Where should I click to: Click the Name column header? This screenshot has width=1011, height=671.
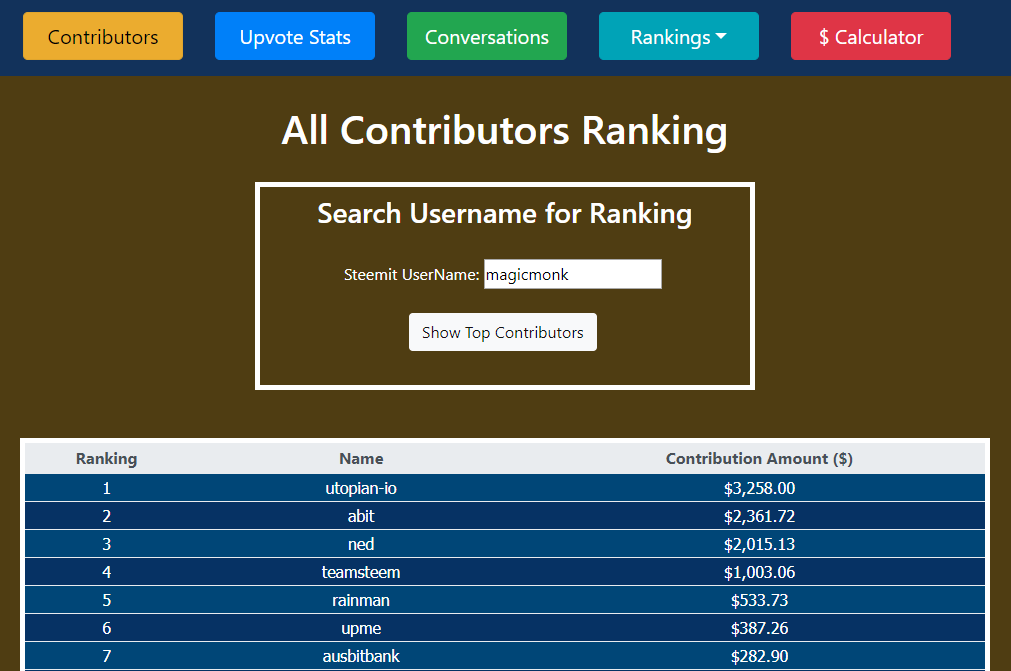361,458
